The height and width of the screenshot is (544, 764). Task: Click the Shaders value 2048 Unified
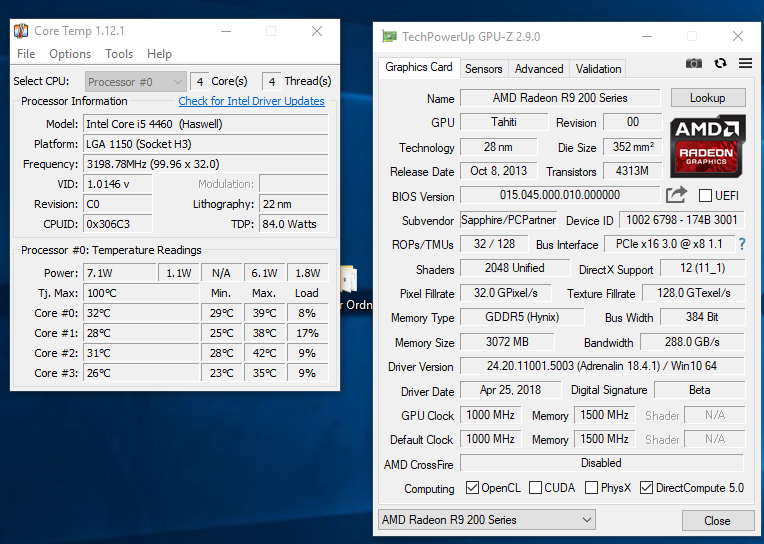(515, 268)
